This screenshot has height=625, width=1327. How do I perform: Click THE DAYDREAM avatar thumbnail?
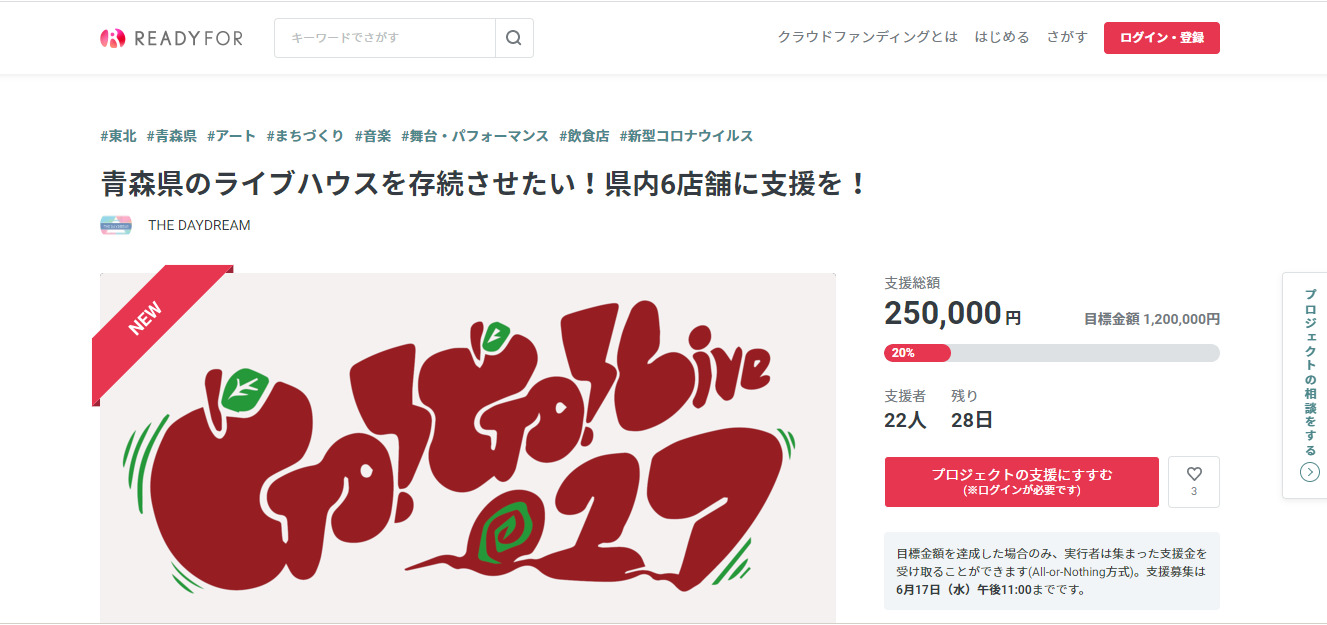tap(116, 225)
